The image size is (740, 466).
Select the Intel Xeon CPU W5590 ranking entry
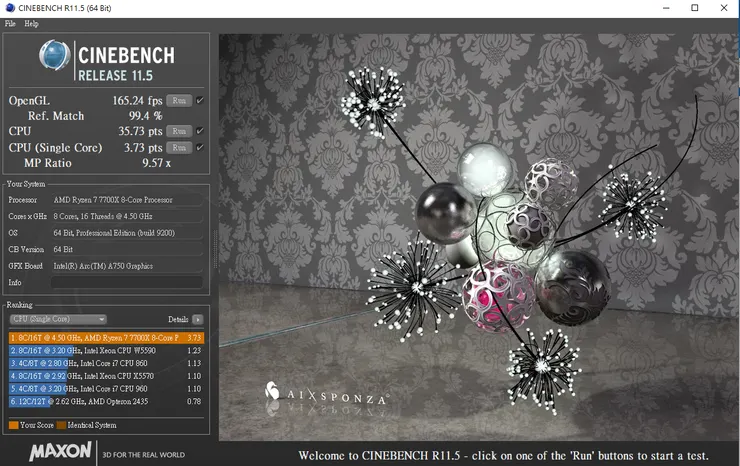[x=106, y=351]
